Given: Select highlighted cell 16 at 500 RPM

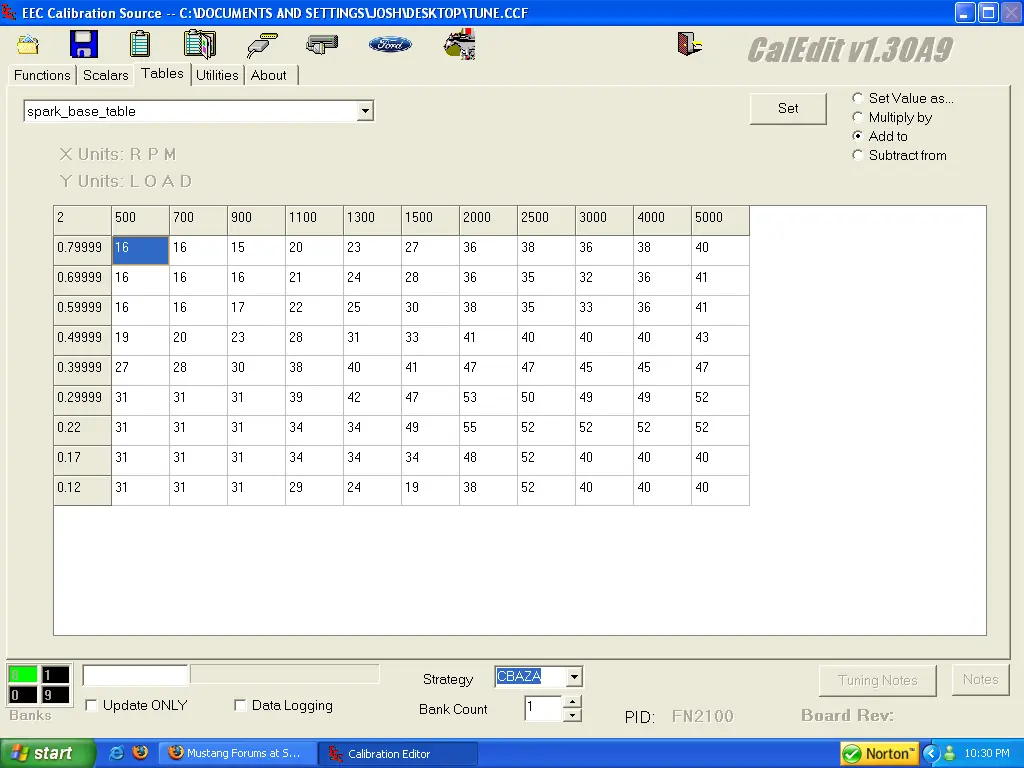Looking at the screenshot, I should pos(140,250).
